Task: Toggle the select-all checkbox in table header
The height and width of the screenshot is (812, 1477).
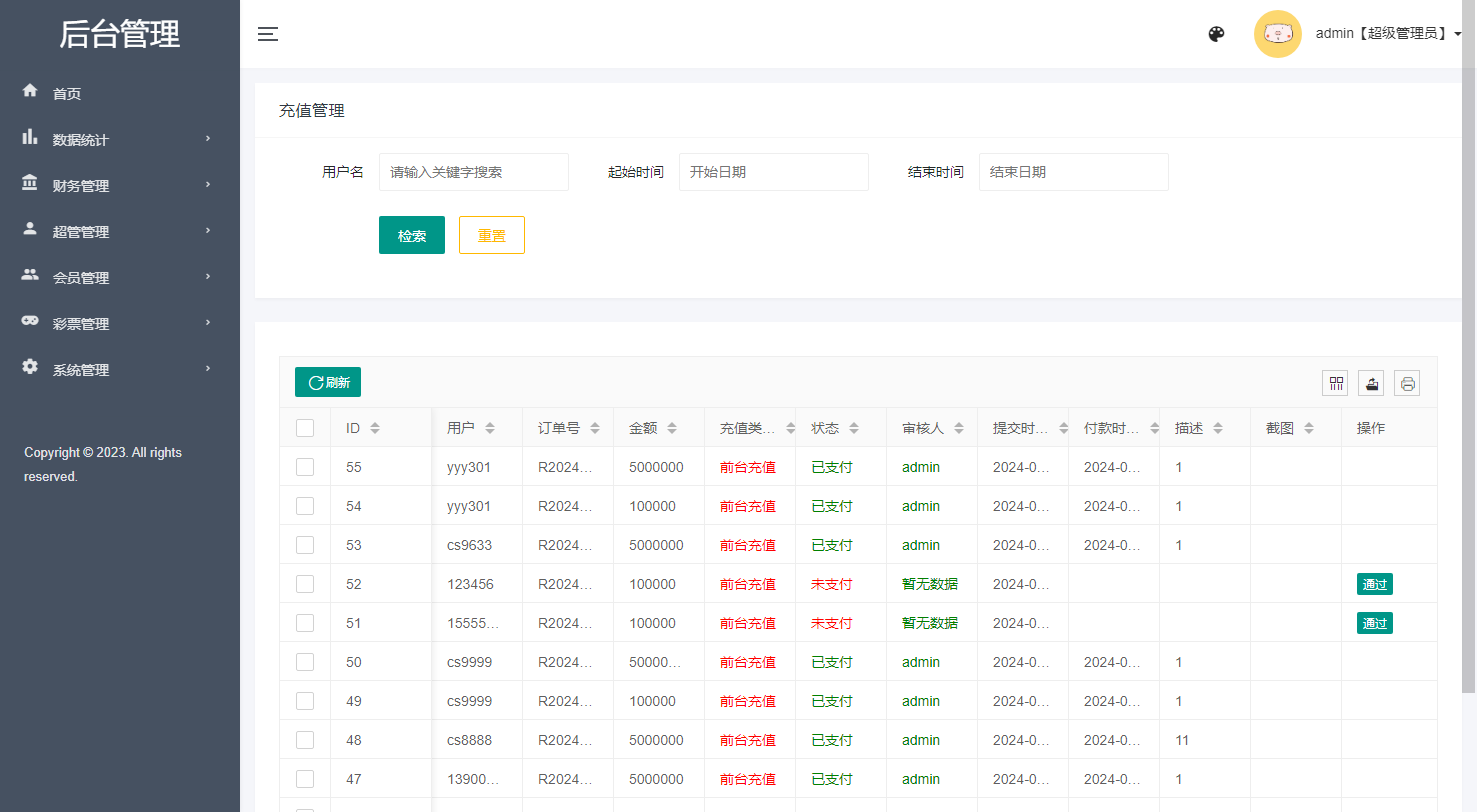Action: 305,428
